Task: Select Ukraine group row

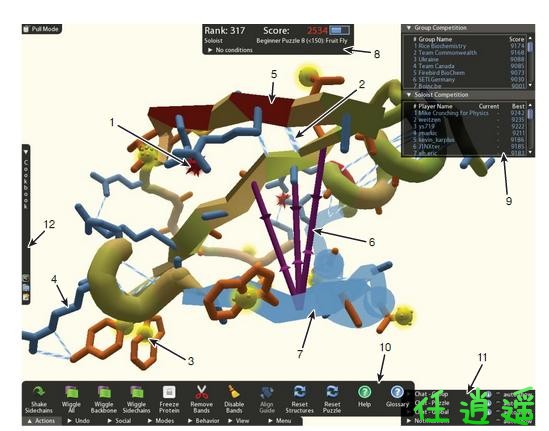Action: 468,59
